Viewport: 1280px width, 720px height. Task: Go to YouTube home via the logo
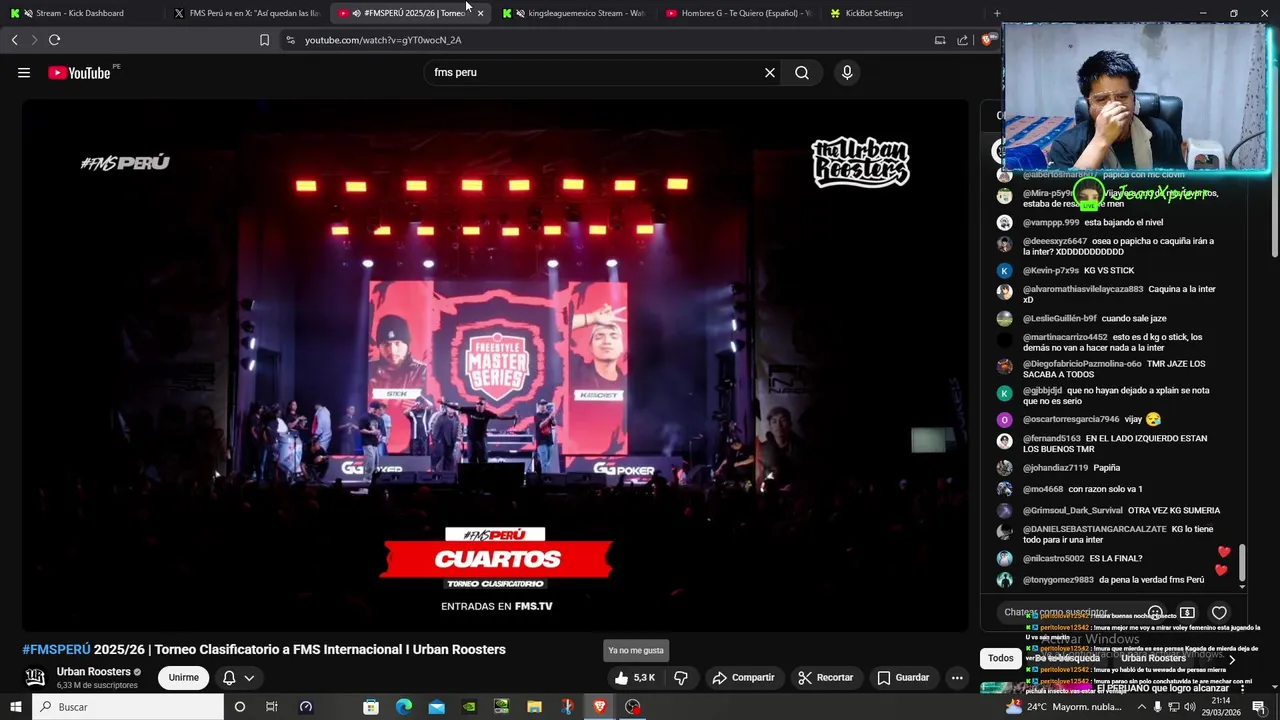click(79, 72)
